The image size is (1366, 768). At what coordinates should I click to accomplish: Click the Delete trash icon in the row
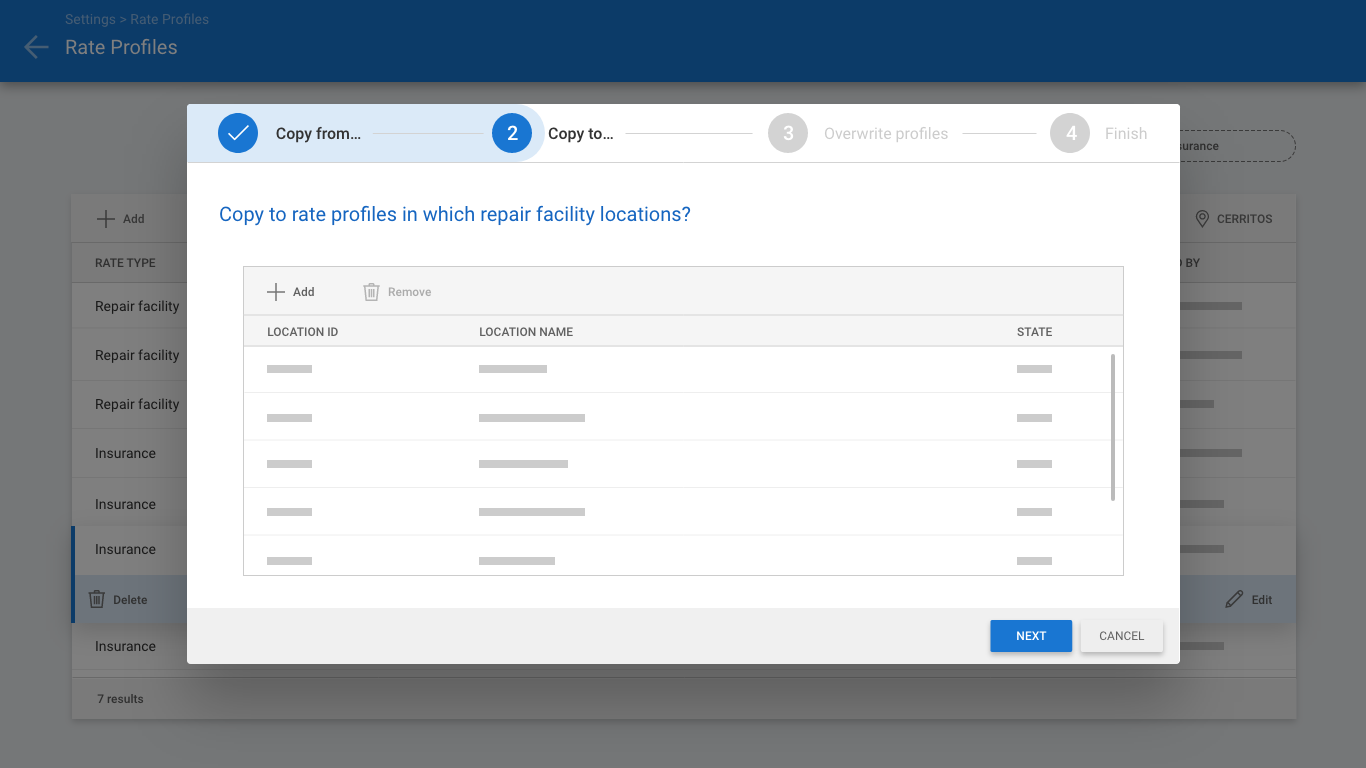[x=97, y=599]
